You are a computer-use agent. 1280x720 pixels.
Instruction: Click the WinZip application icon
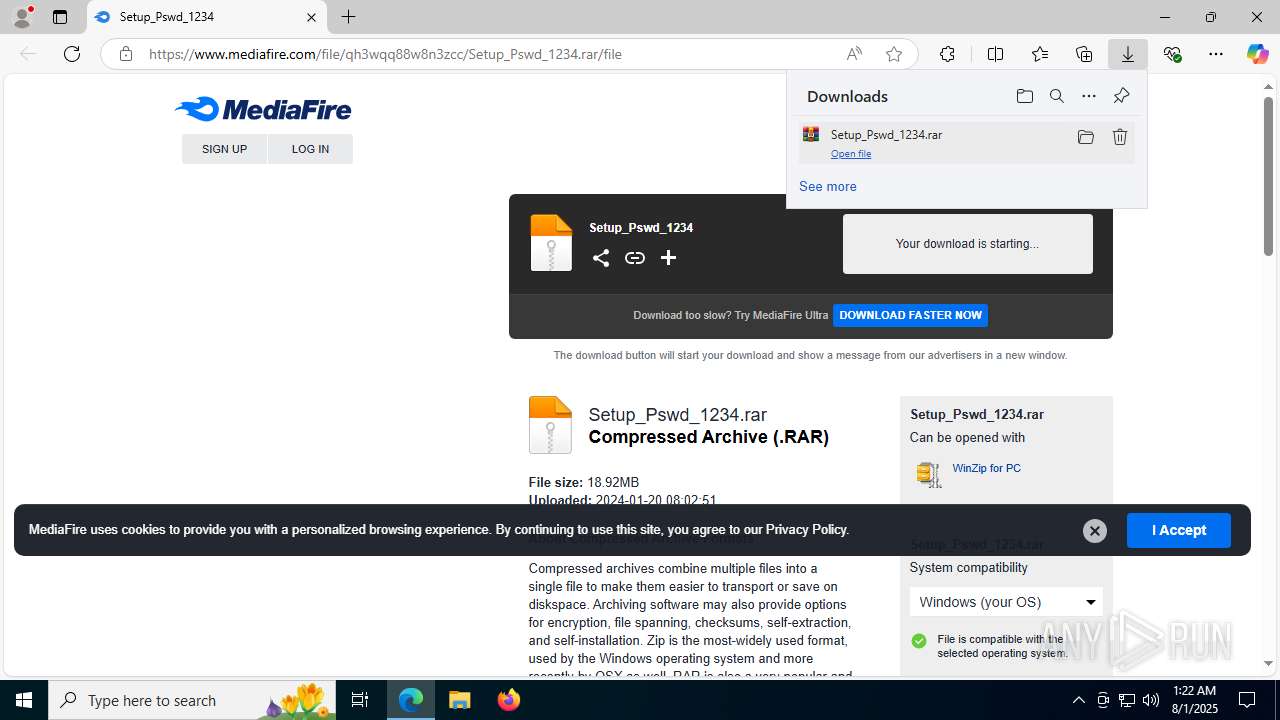929,474
